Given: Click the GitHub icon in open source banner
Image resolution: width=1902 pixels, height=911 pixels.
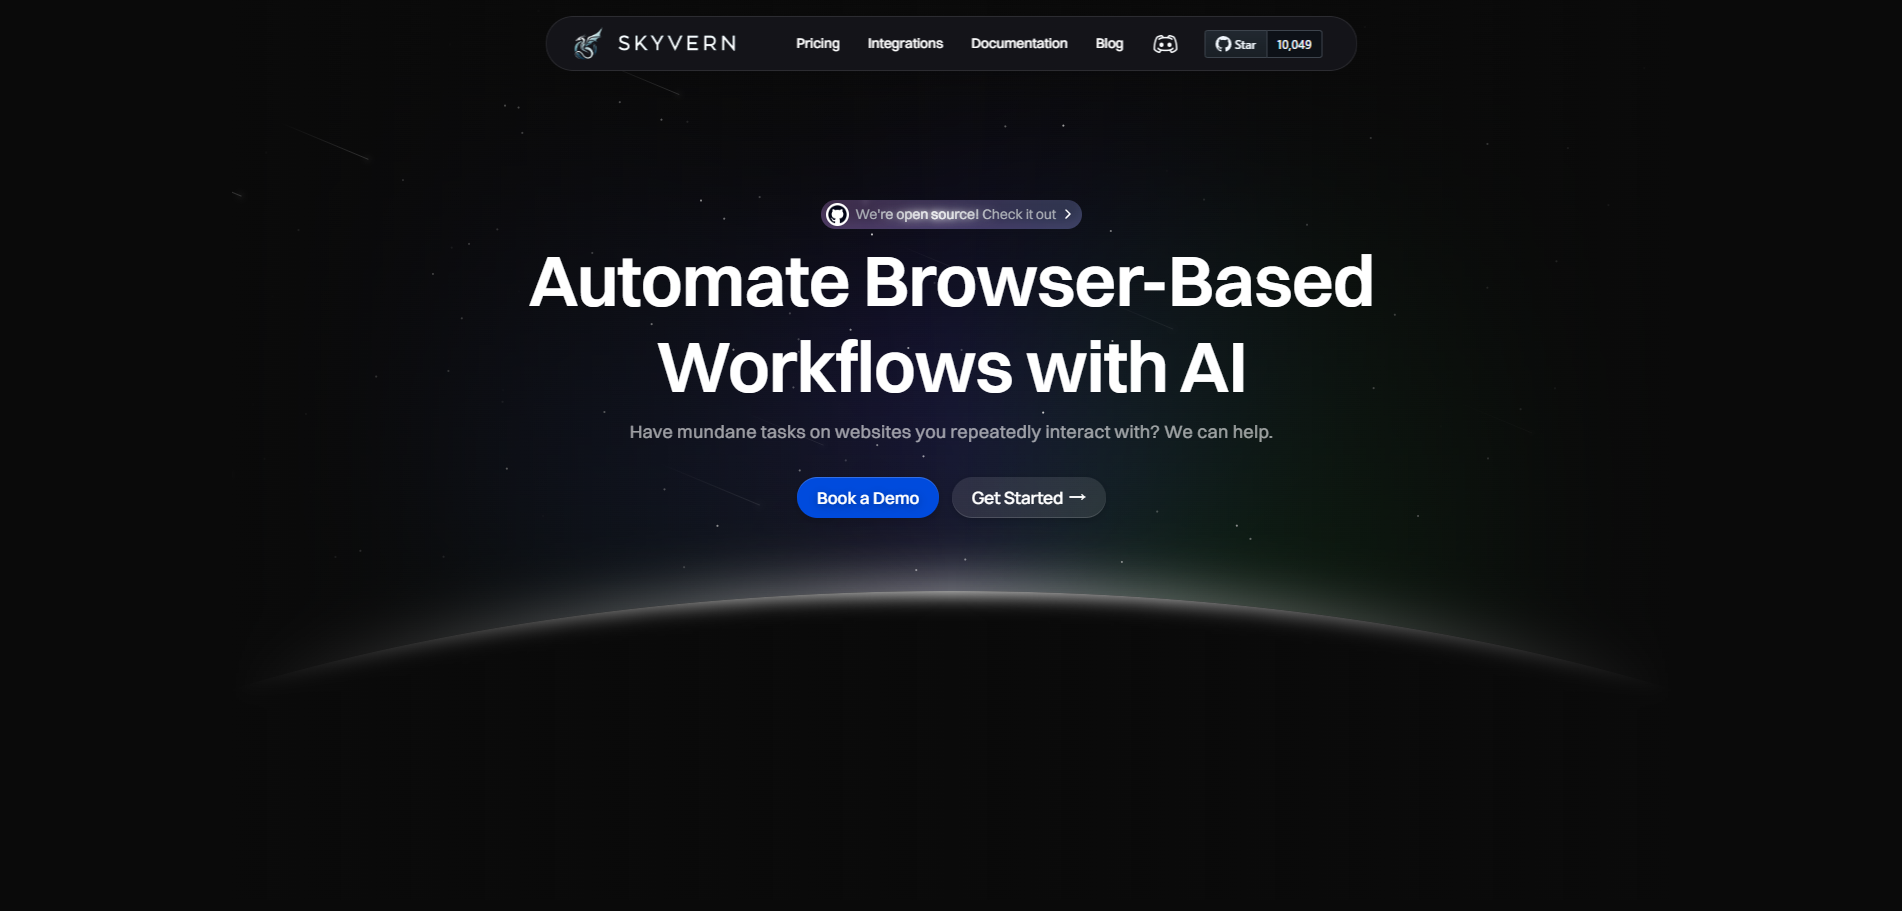Looking at the screenshot, I should click(x=838, y=215).
